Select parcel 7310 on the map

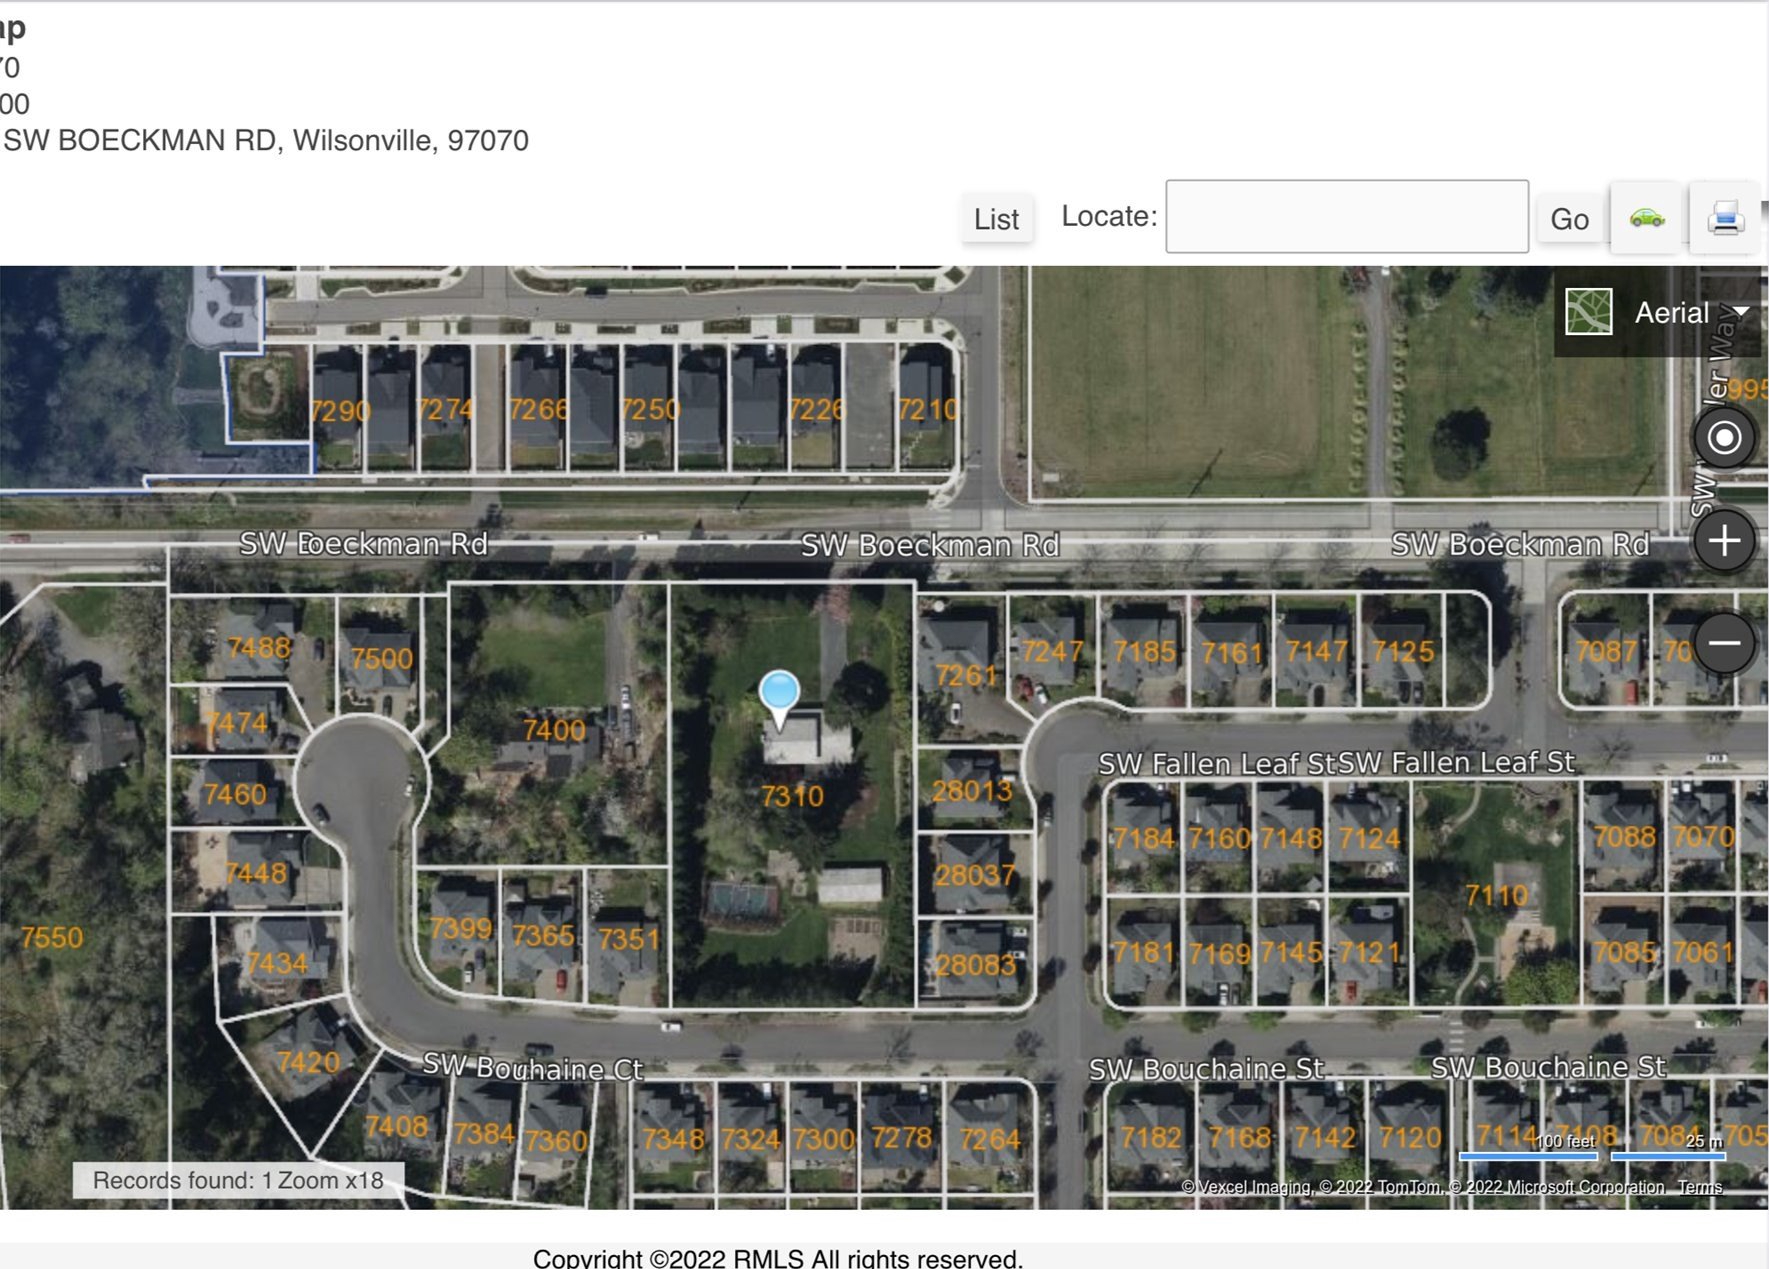pyautogui.click(x=792, y=796)
